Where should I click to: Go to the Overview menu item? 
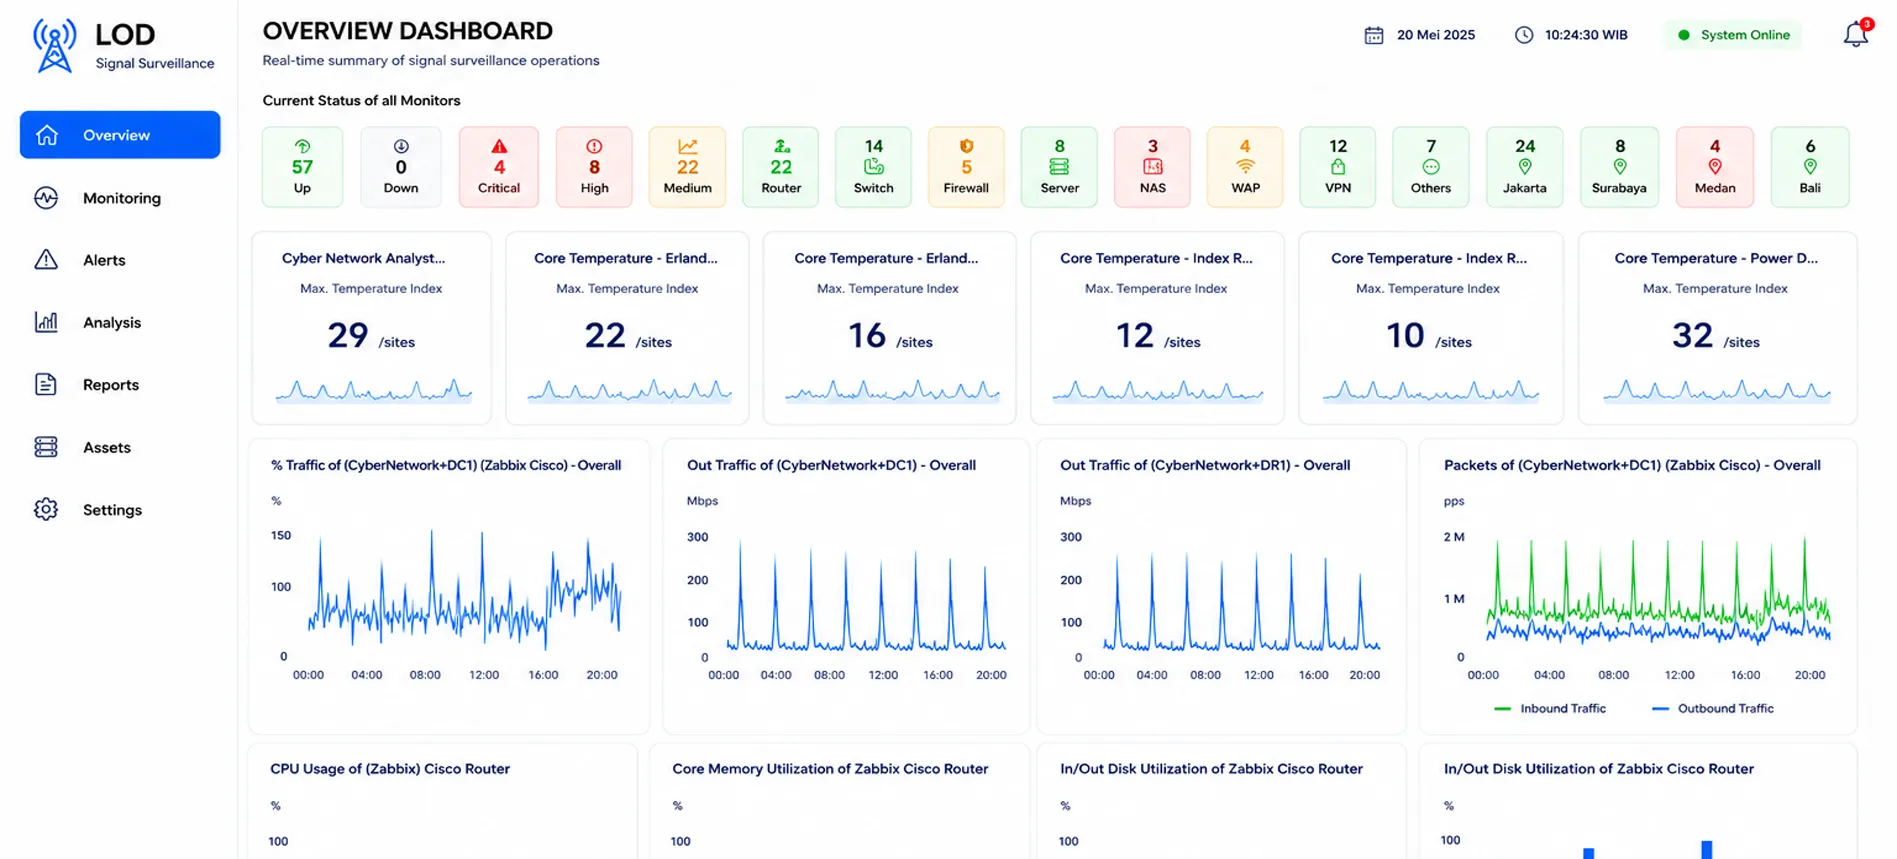(x=120, y=135)
